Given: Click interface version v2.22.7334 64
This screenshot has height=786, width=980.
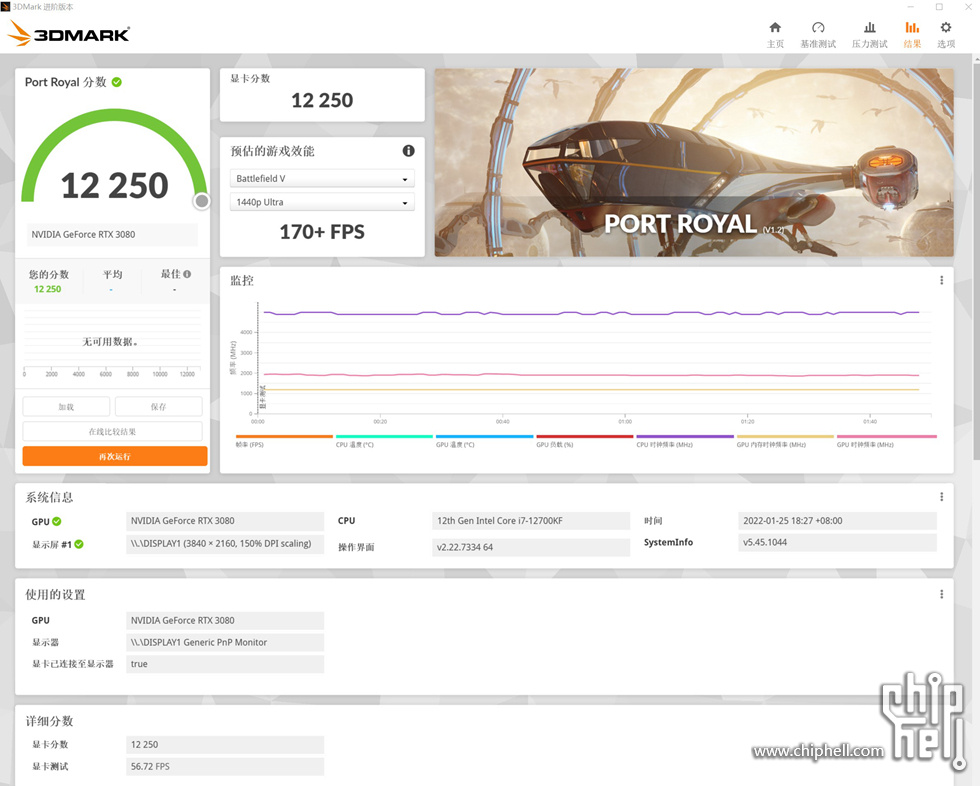Looking at the screenshot, I should (x=531, y=547).
